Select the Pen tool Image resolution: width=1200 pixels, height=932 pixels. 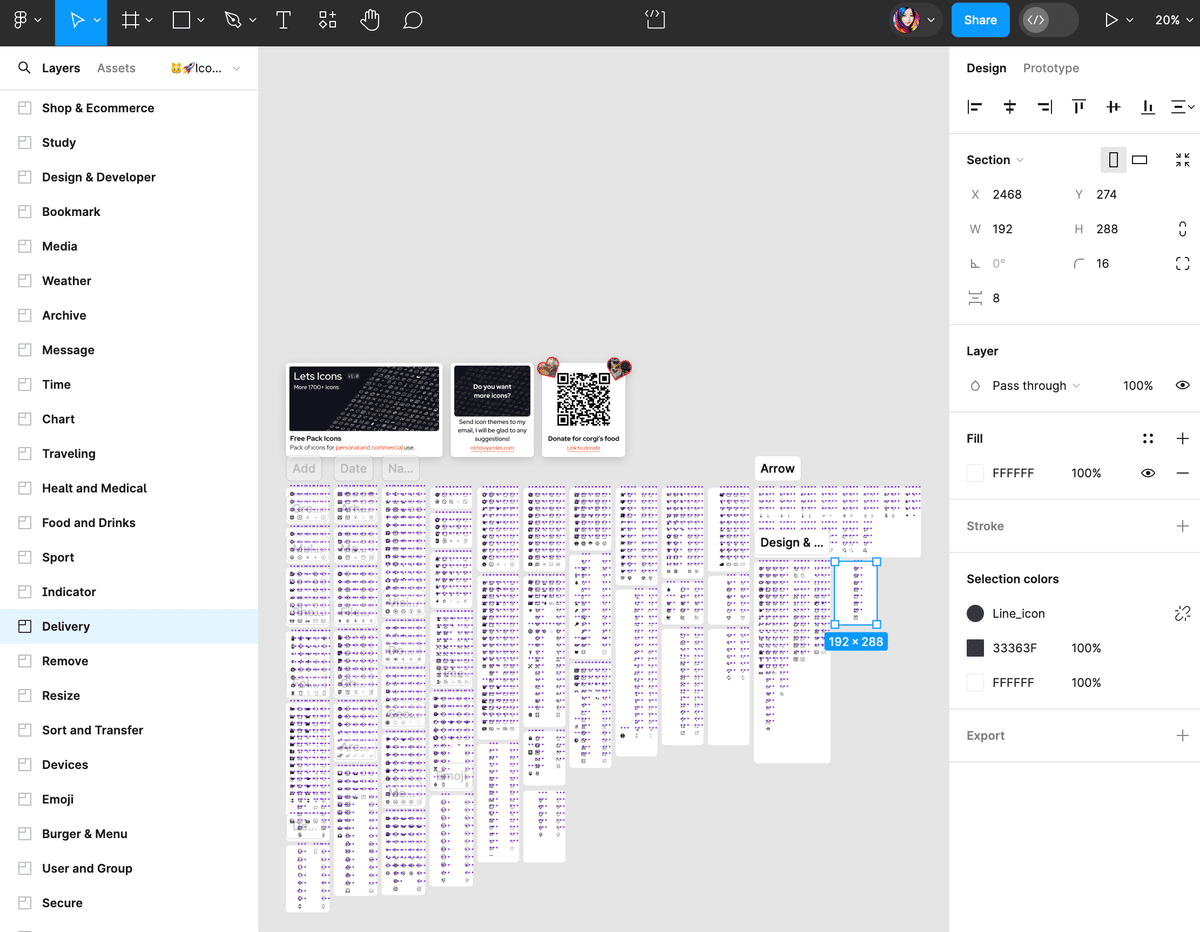click(233, 20)
